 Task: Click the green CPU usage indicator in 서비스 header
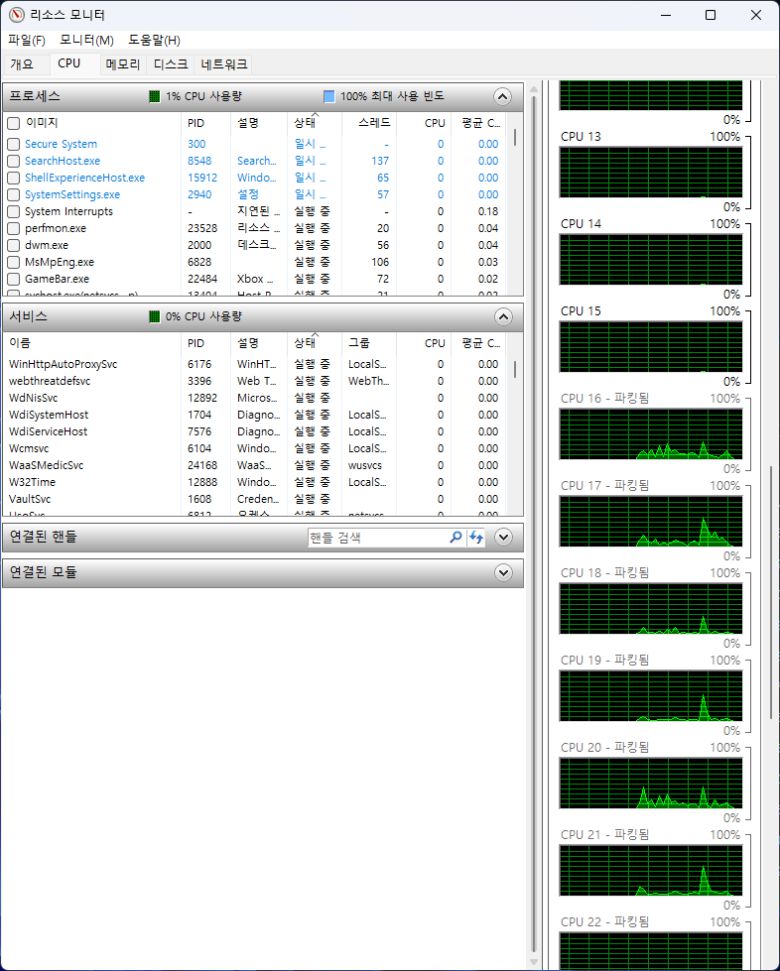tap(154, 317)
